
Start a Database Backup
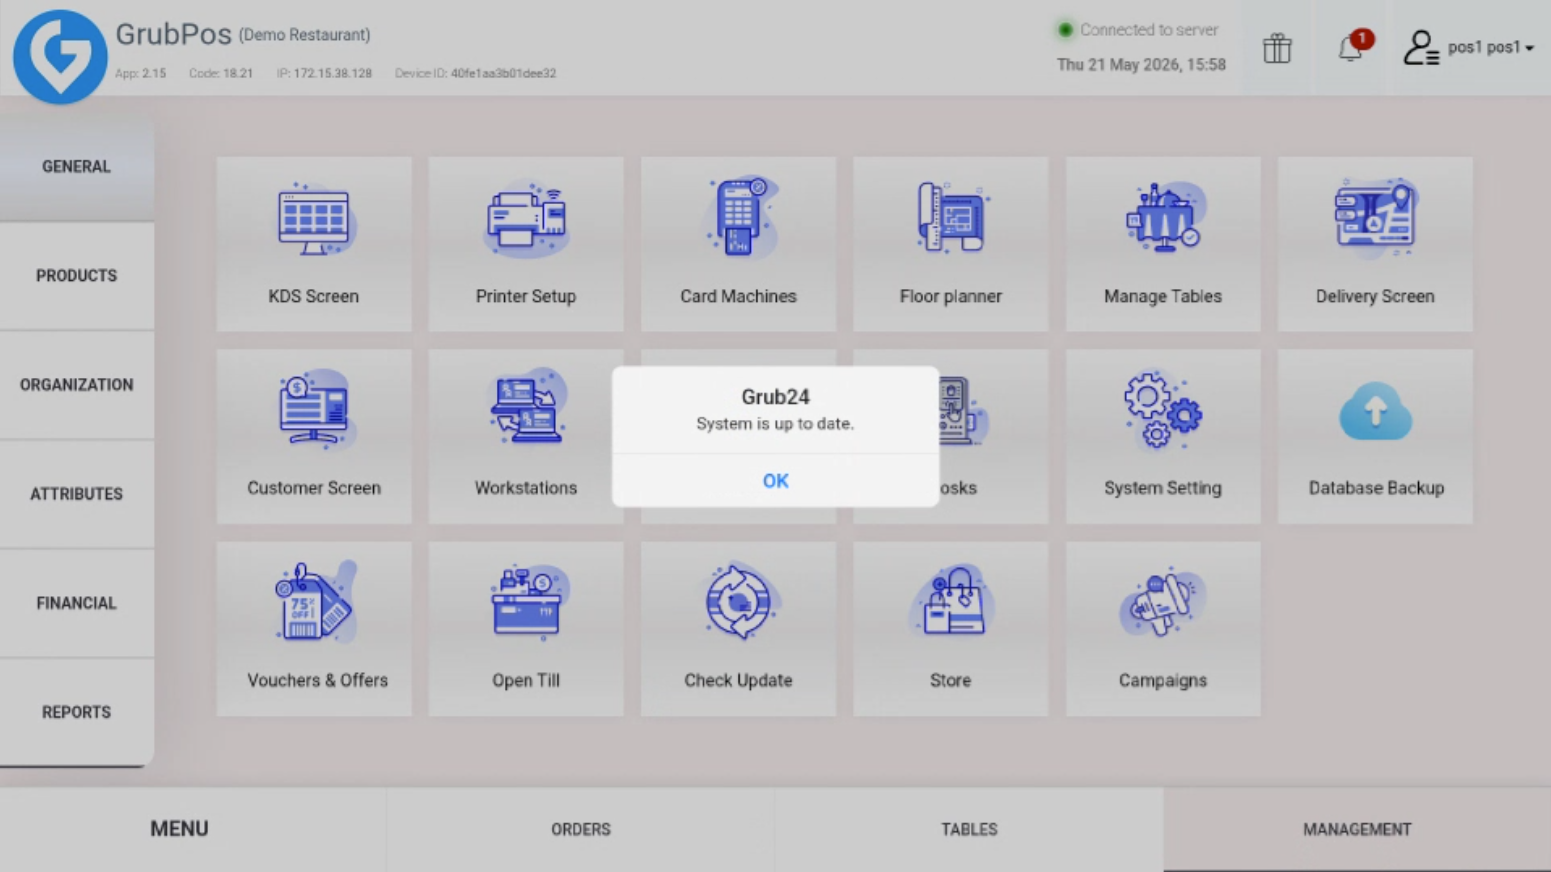1375,436
